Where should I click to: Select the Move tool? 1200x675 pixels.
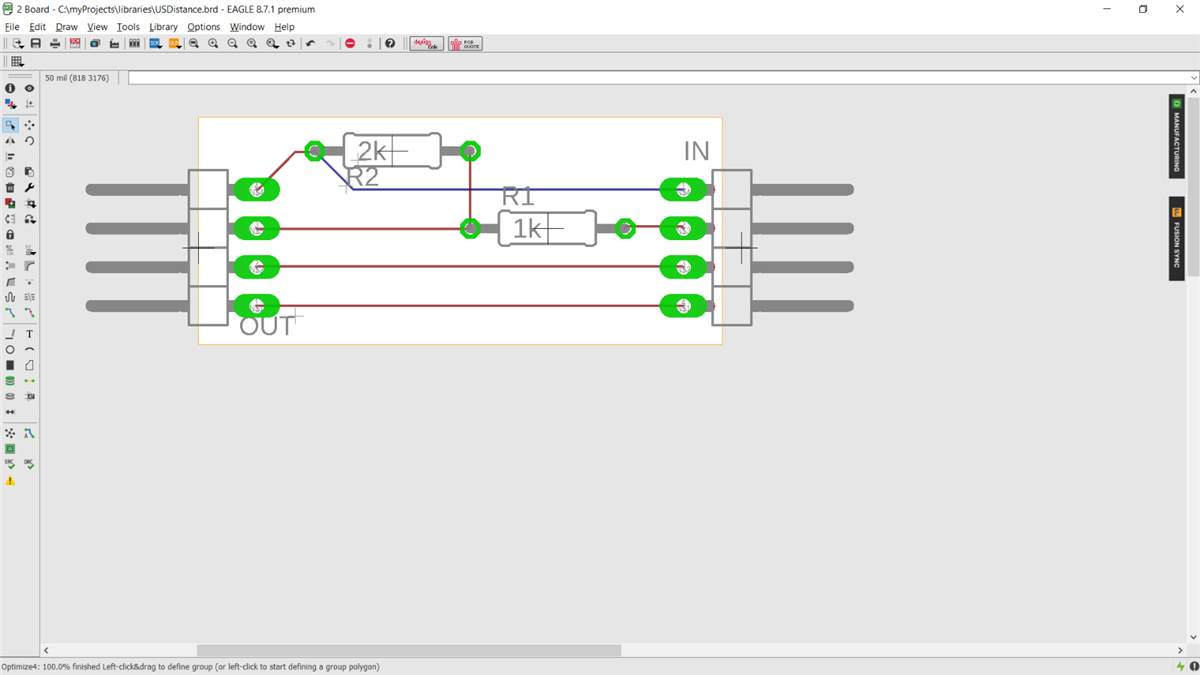[x=29, y=125]
